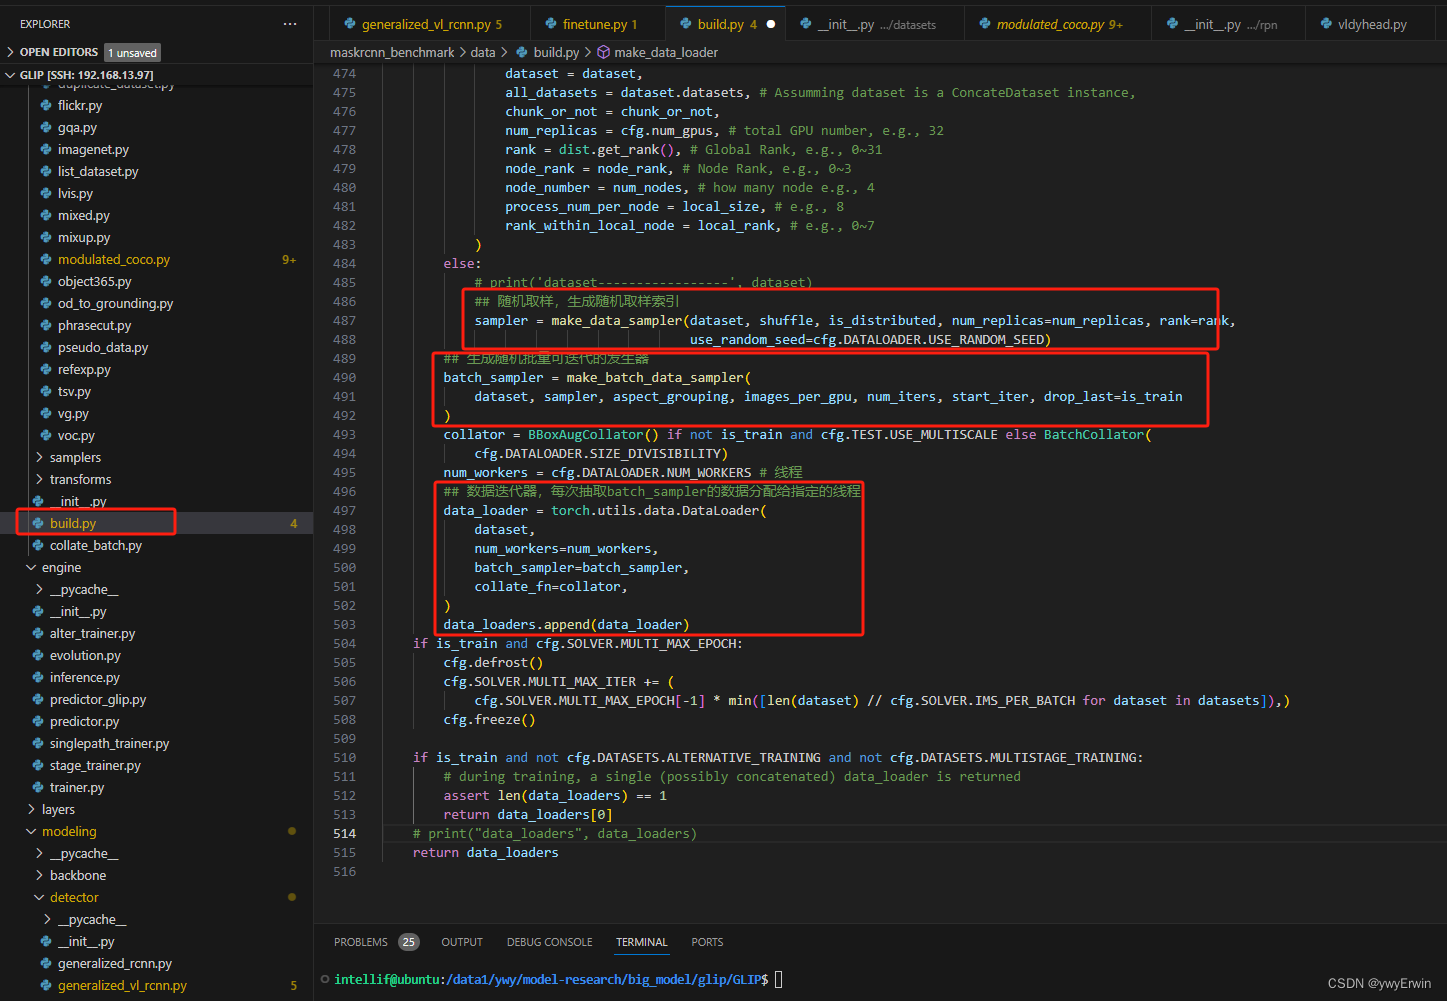Click the Python icon beside lvis.py
1447x1001 pixels.
pyautogui.click(x=46, y=193)
